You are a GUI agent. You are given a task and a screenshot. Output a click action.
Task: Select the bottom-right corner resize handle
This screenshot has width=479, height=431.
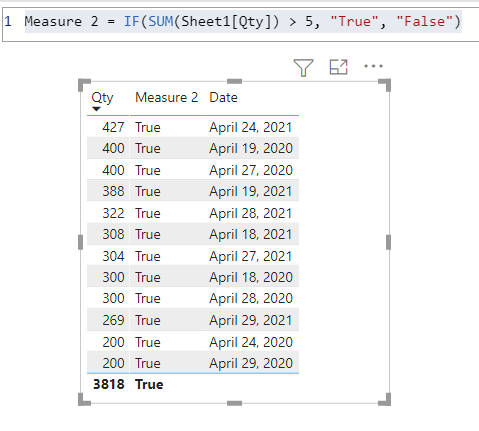pos(385,400)
